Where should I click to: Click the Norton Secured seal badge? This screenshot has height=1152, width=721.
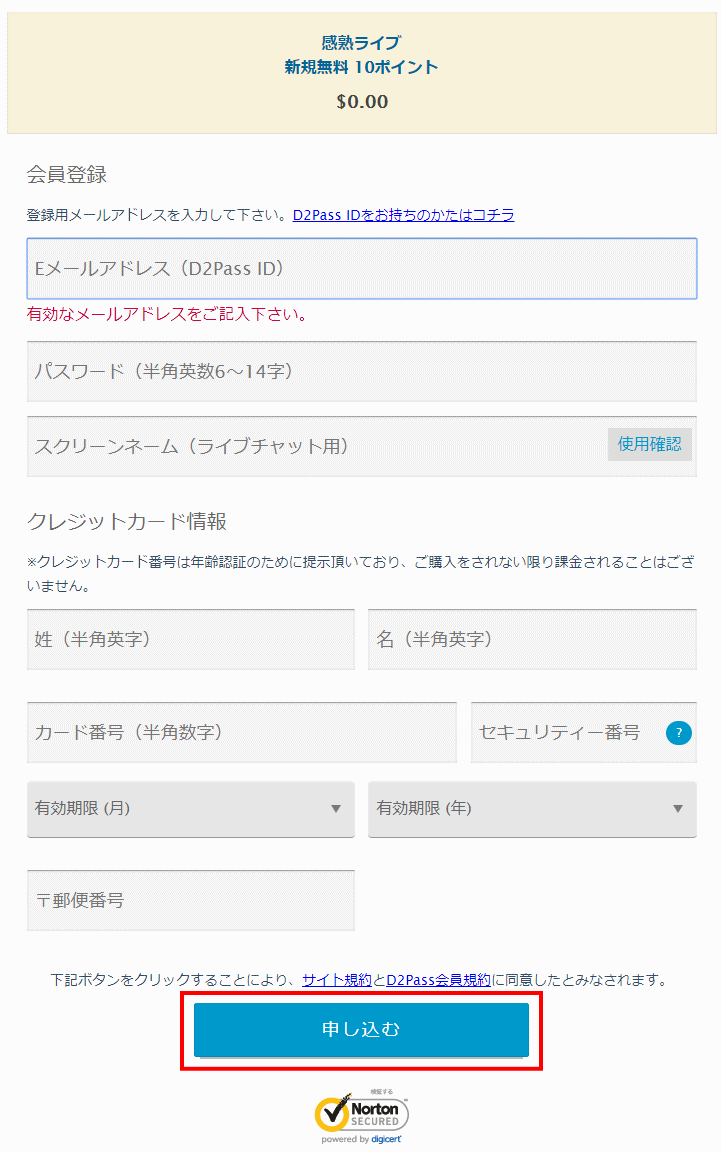pyautogui.click(x=361, y=1114)
